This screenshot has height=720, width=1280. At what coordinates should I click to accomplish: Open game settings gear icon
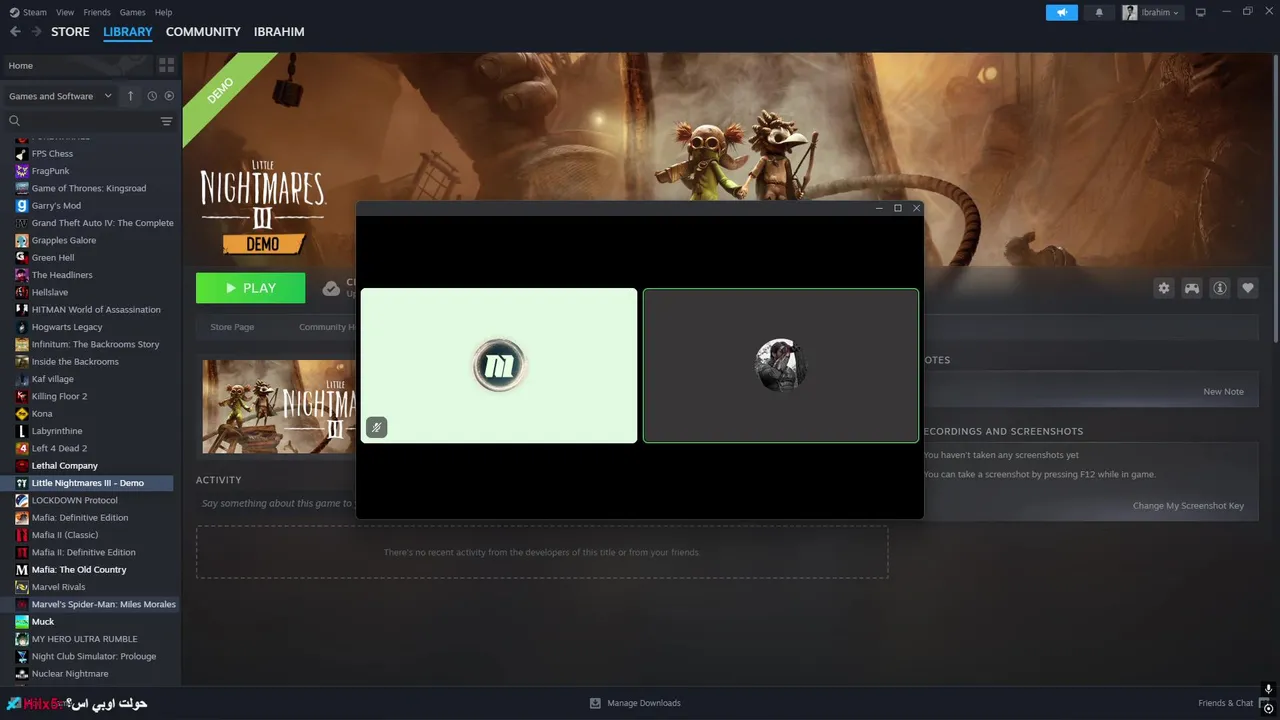[1164, 288]
